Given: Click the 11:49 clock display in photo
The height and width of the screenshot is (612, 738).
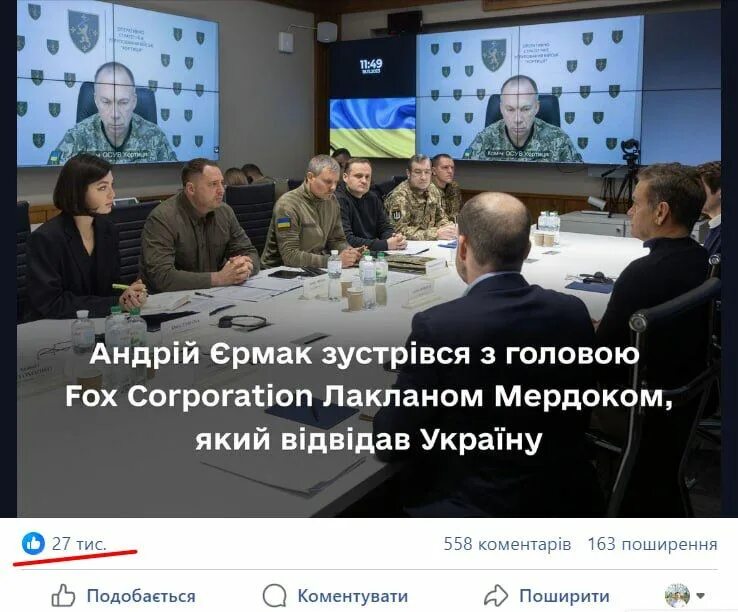Looking at the screenshot, I should click(x=371, y=67).
